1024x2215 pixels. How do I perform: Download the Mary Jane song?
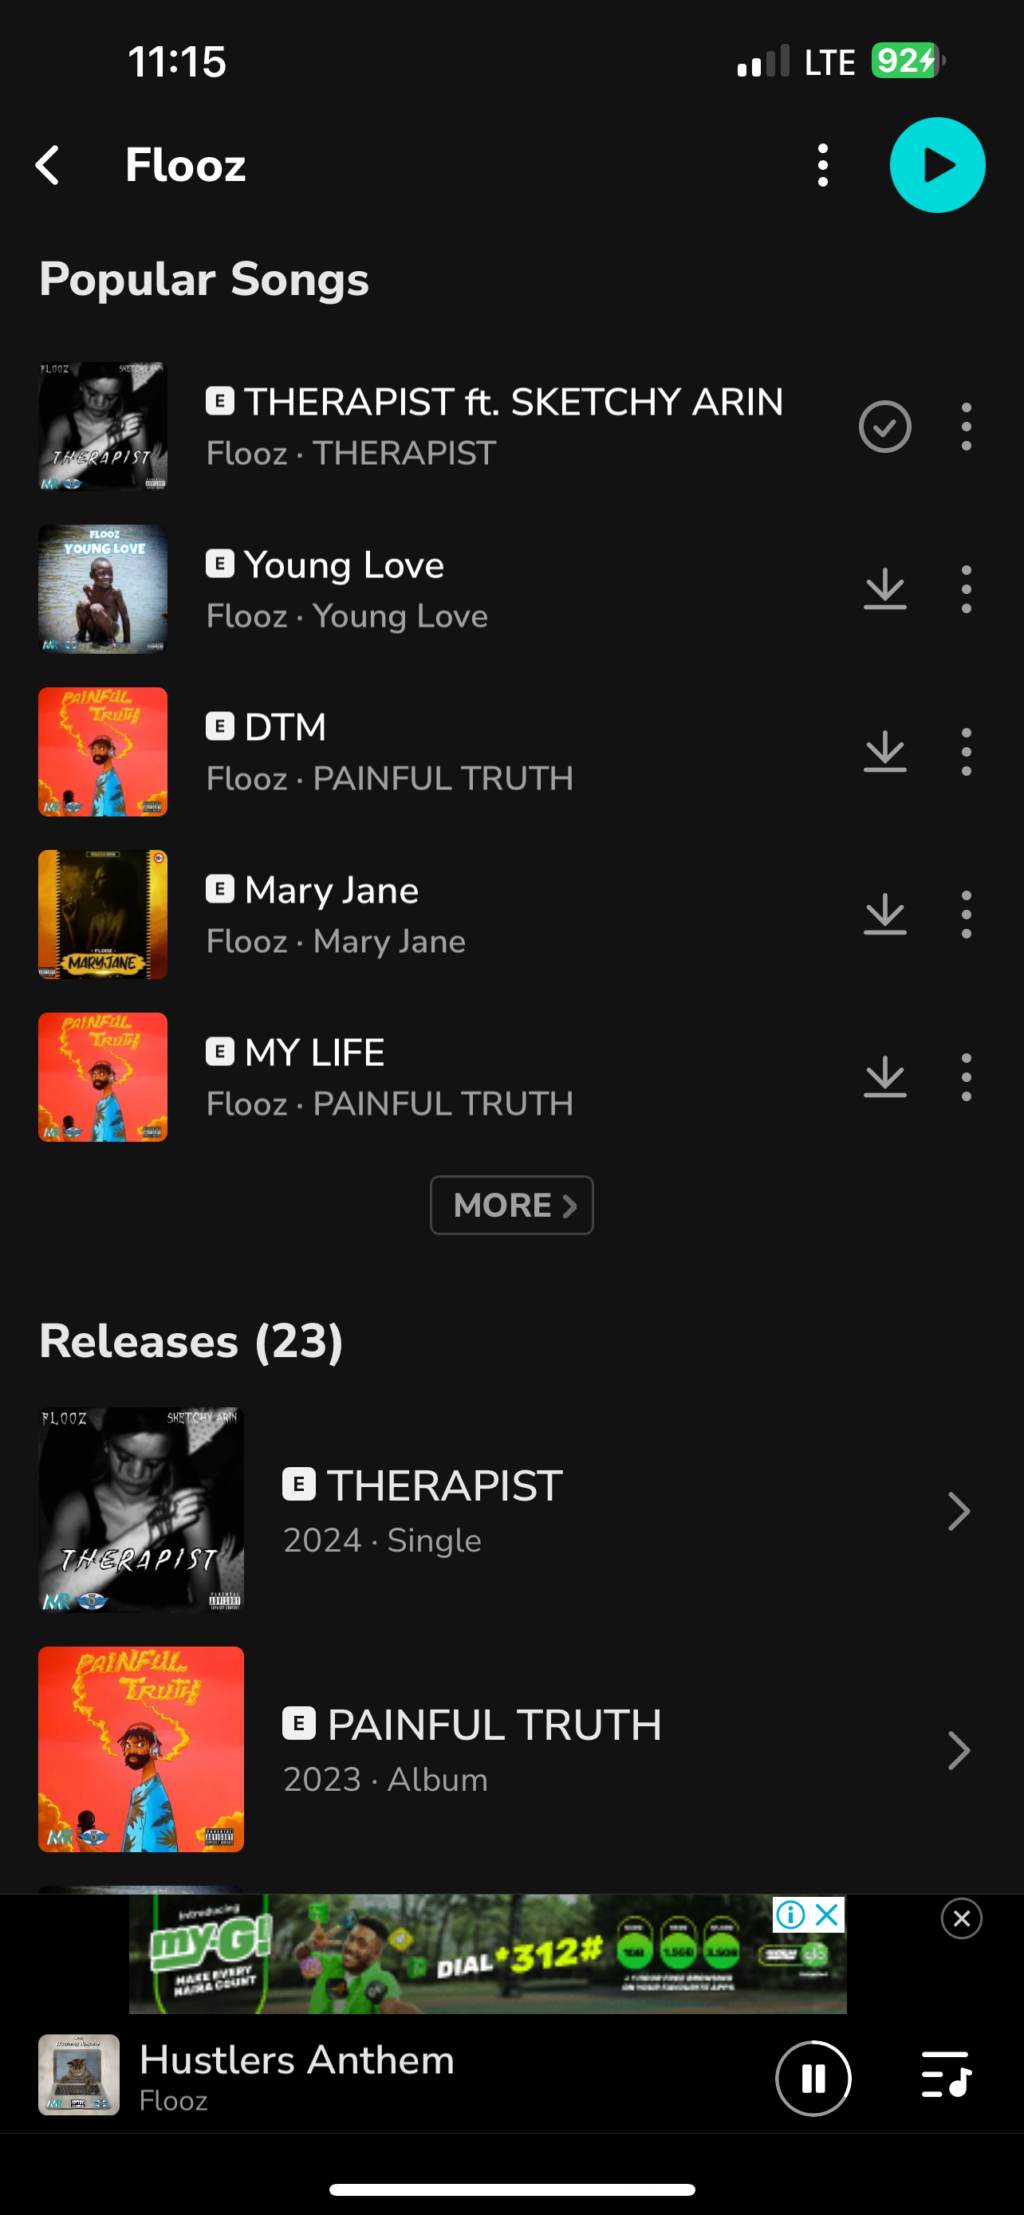tap(885, 915)
